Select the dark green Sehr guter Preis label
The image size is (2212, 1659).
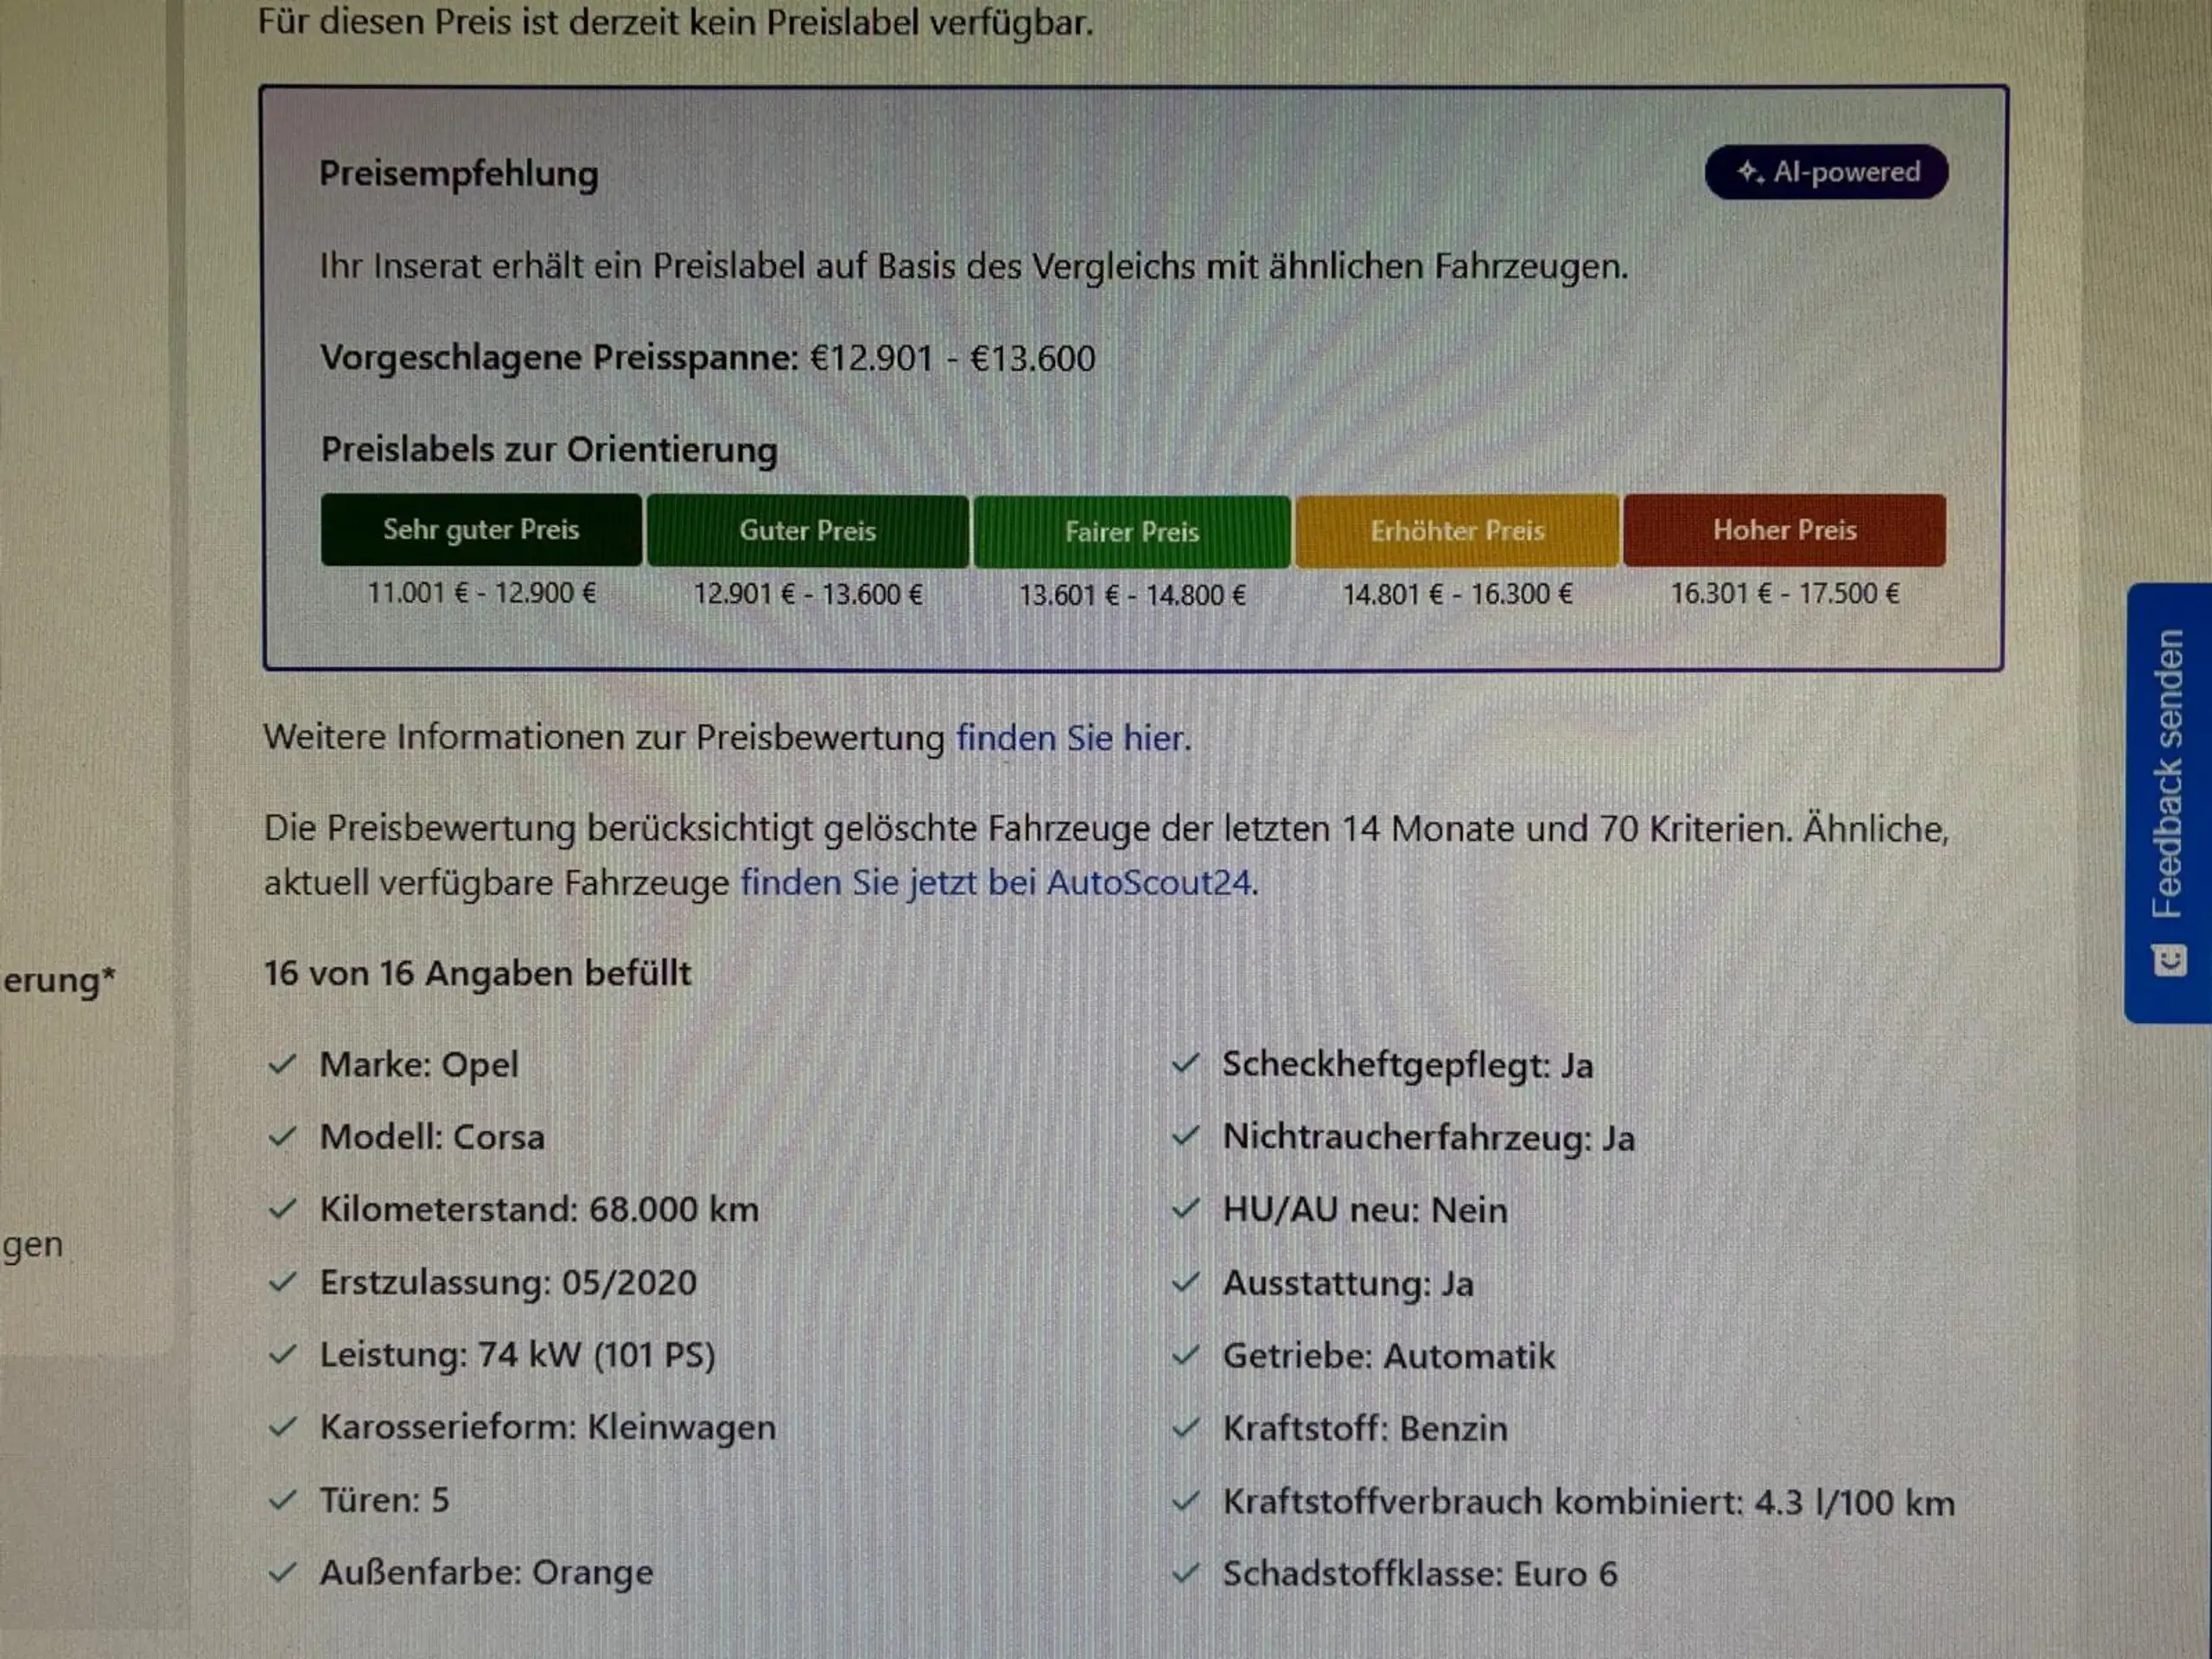[481, 530]
